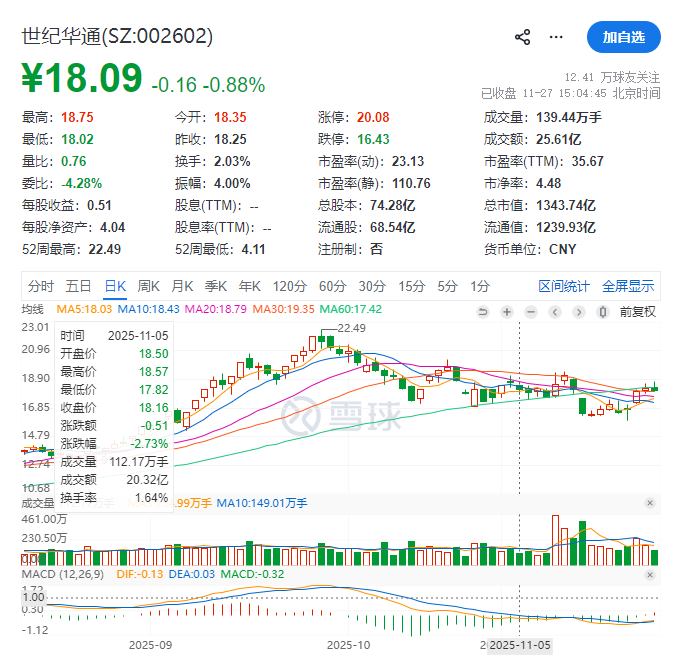Click 全屏显示 to show fullscreen
This screenshot has height=657, width=681.
tap(628, 286)
